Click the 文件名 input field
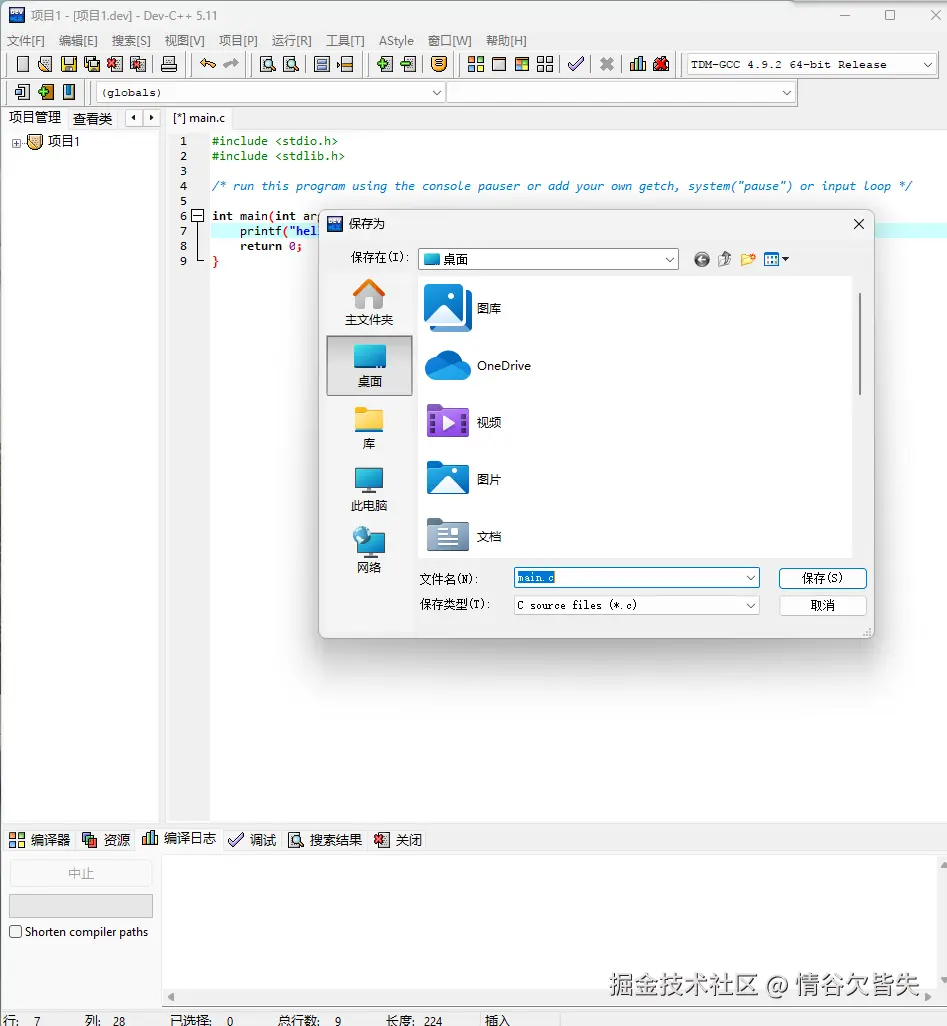947x1026 pixels. click(x=636, y=578)
